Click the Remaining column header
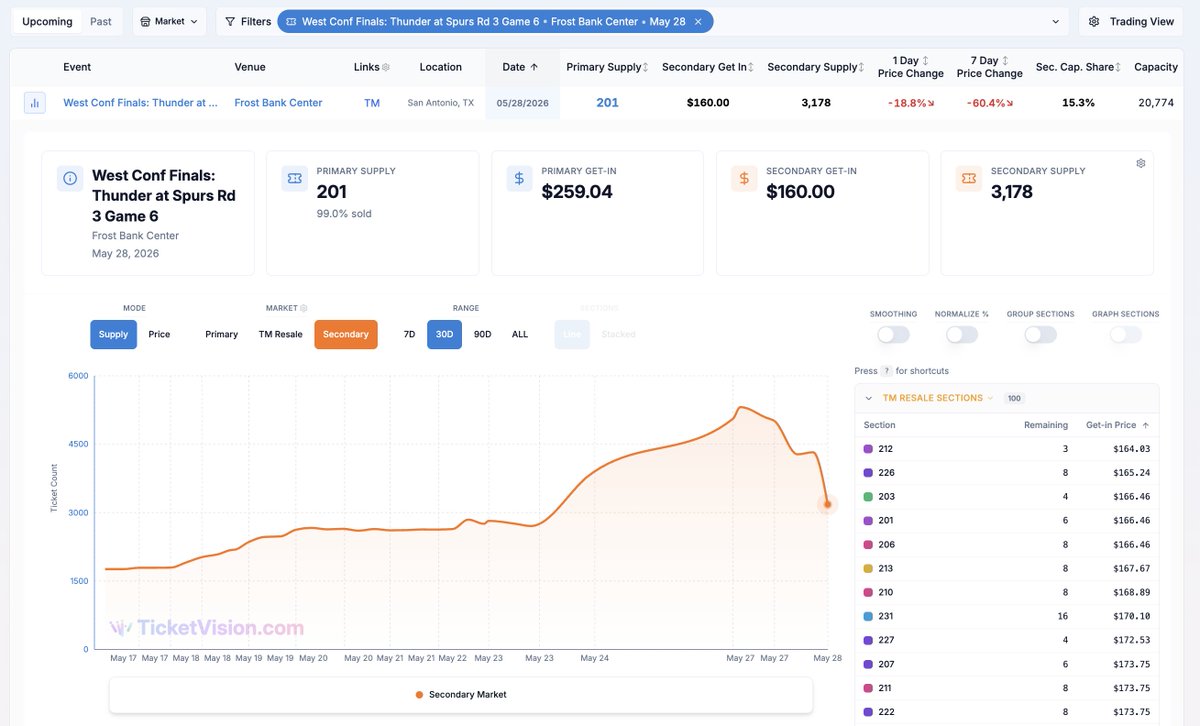The height and width of the screenshot is (726, 1200). (x=1046, y=425)
